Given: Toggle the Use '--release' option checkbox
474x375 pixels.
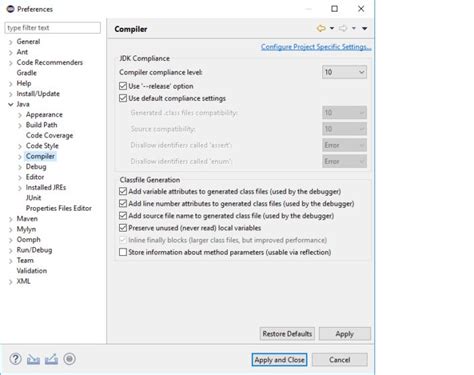Looking at the screenshot, I should point(123,86).
